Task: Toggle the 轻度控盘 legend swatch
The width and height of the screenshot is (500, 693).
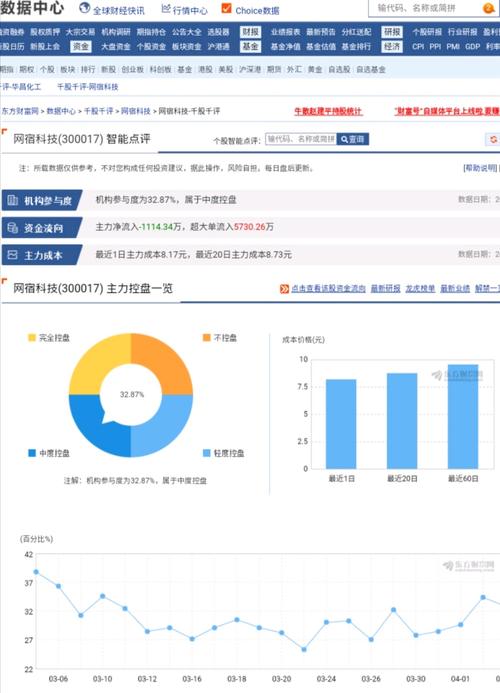Action: [206, 453]
